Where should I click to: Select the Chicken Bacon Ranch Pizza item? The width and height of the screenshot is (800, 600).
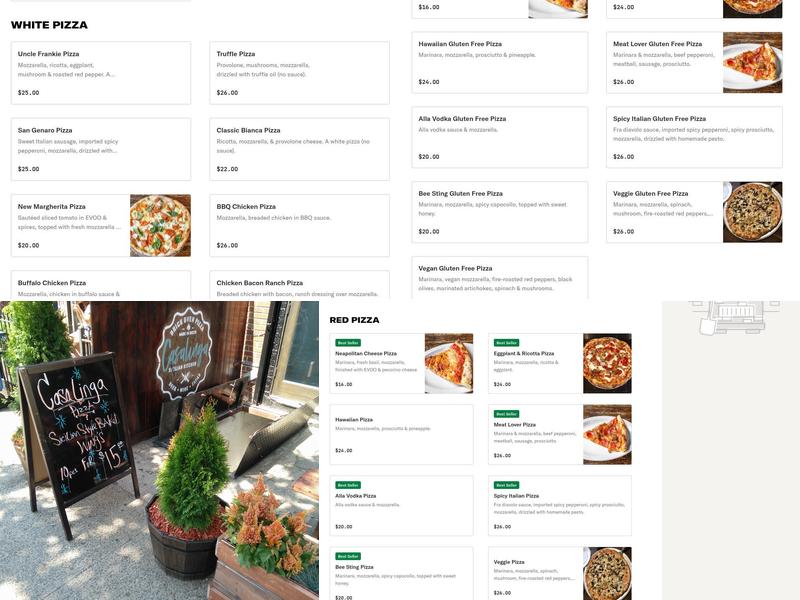coord(299,285)
